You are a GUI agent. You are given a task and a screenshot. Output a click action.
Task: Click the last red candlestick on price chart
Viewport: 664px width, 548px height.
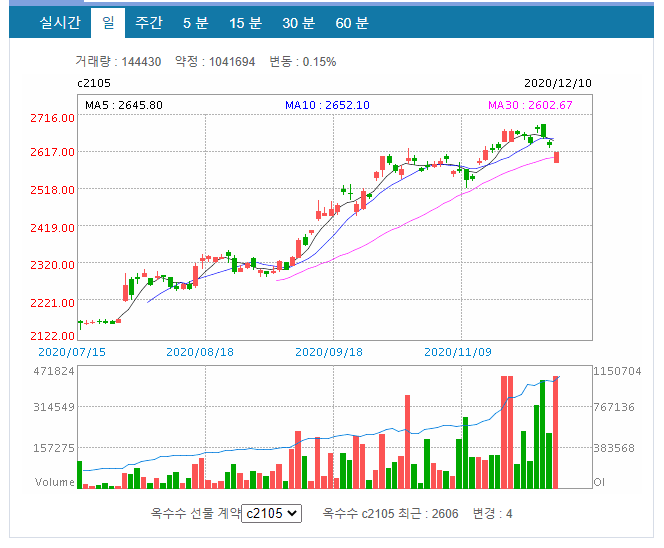pos(556,157)
